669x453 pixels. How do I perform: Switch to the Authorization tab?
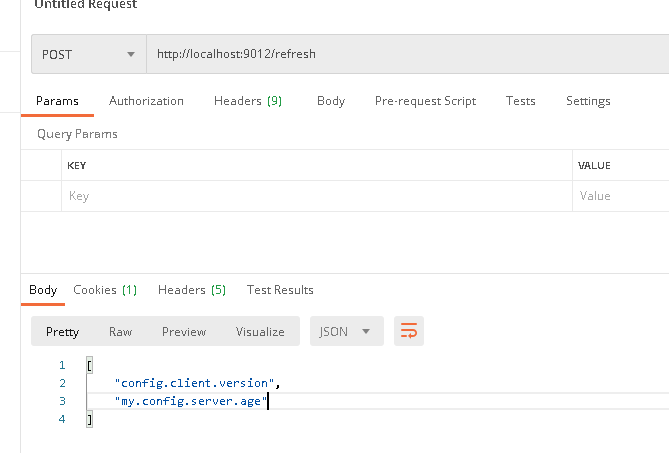tap(146, 101)
